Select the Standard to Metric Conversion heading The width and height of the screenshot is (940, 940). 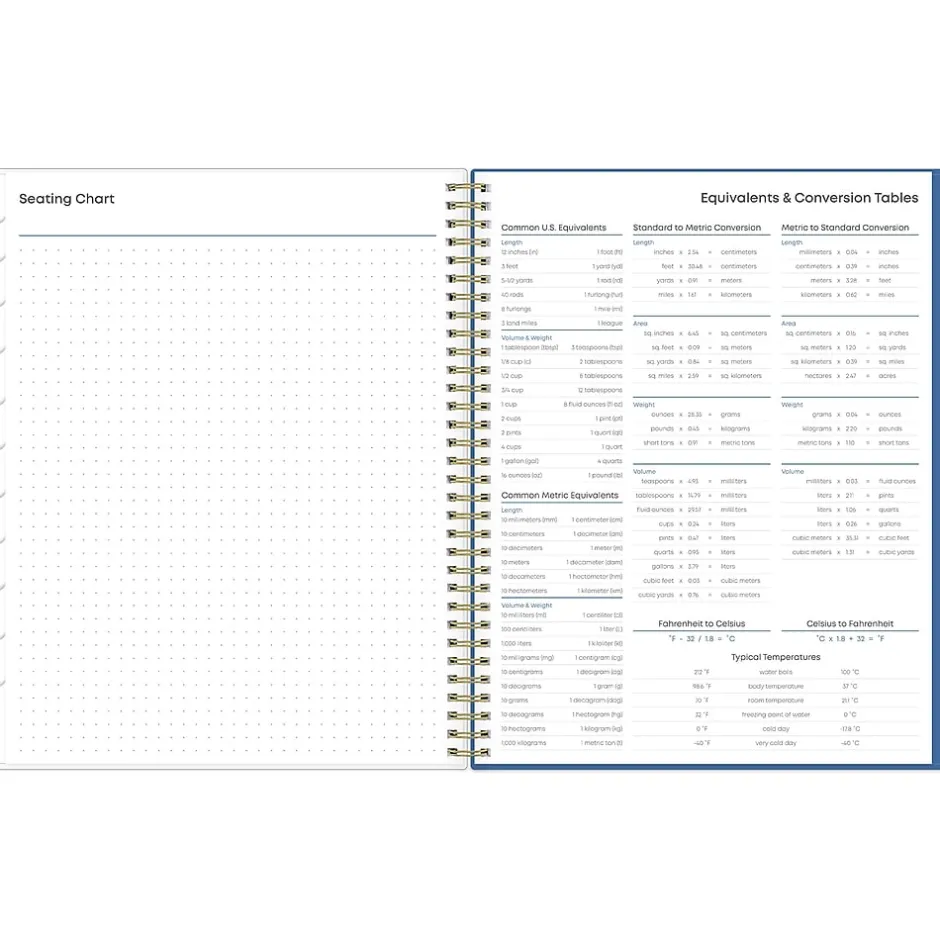click(697, 228)
